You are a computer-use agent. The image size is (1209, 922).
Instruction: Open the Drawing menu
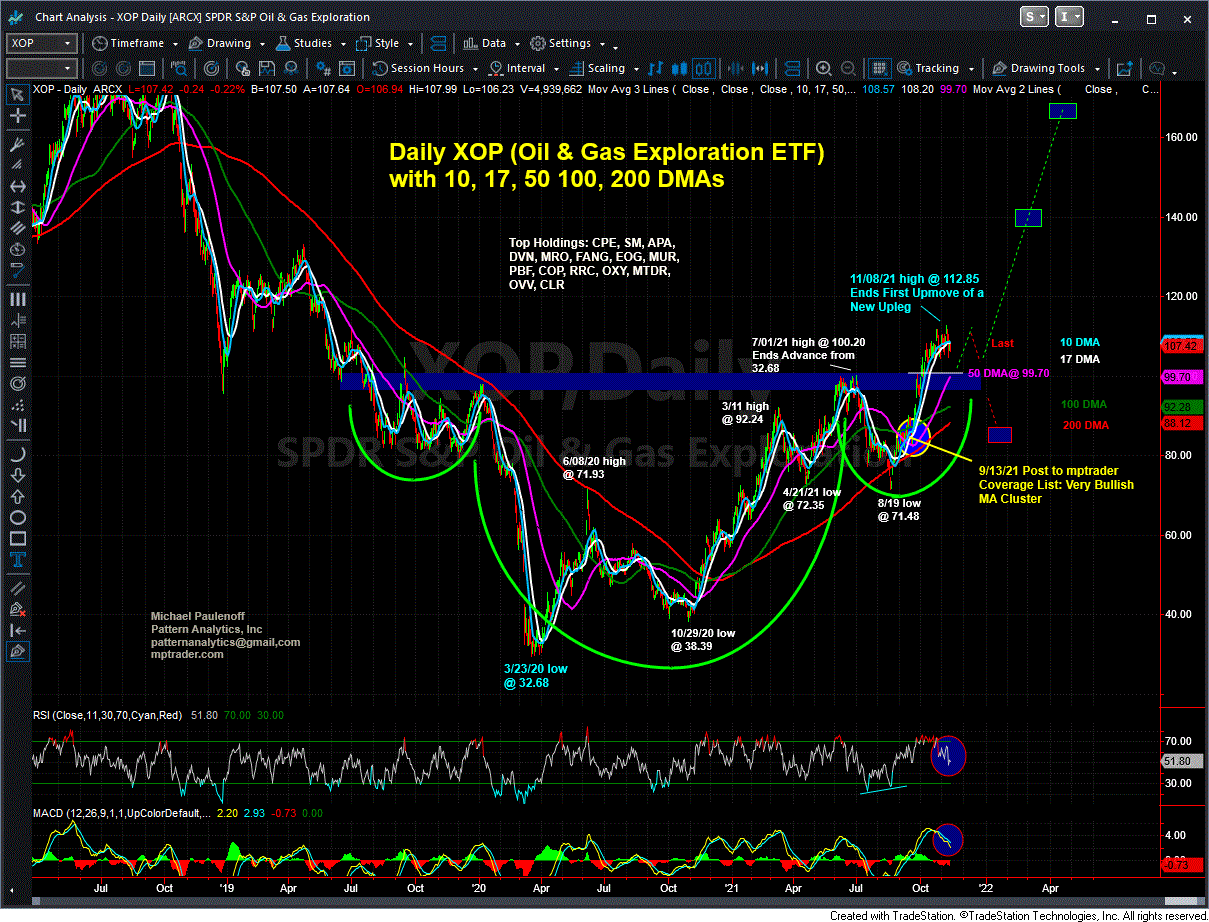pyautogui.click(x=228, y=43)
